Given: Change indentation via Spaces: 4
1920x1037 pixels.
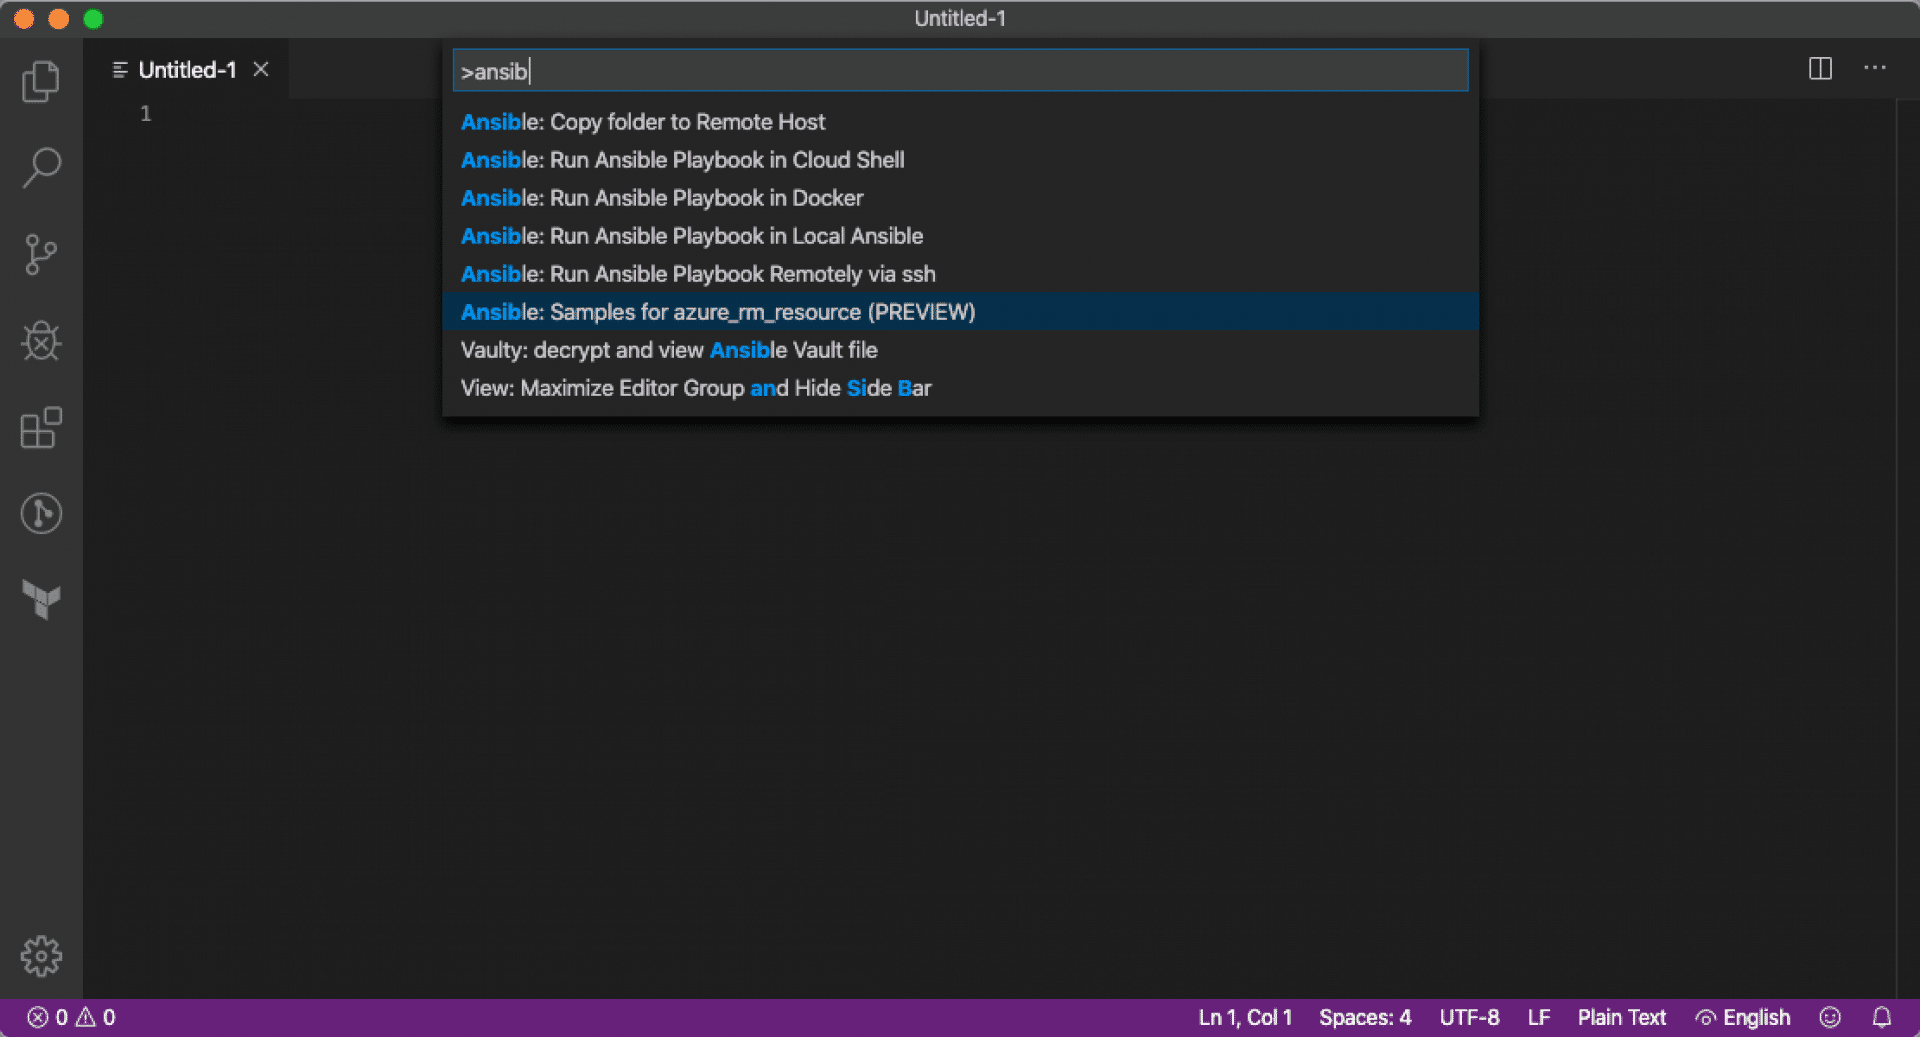Looking at the screenshot, I should coord(1365,1017).
